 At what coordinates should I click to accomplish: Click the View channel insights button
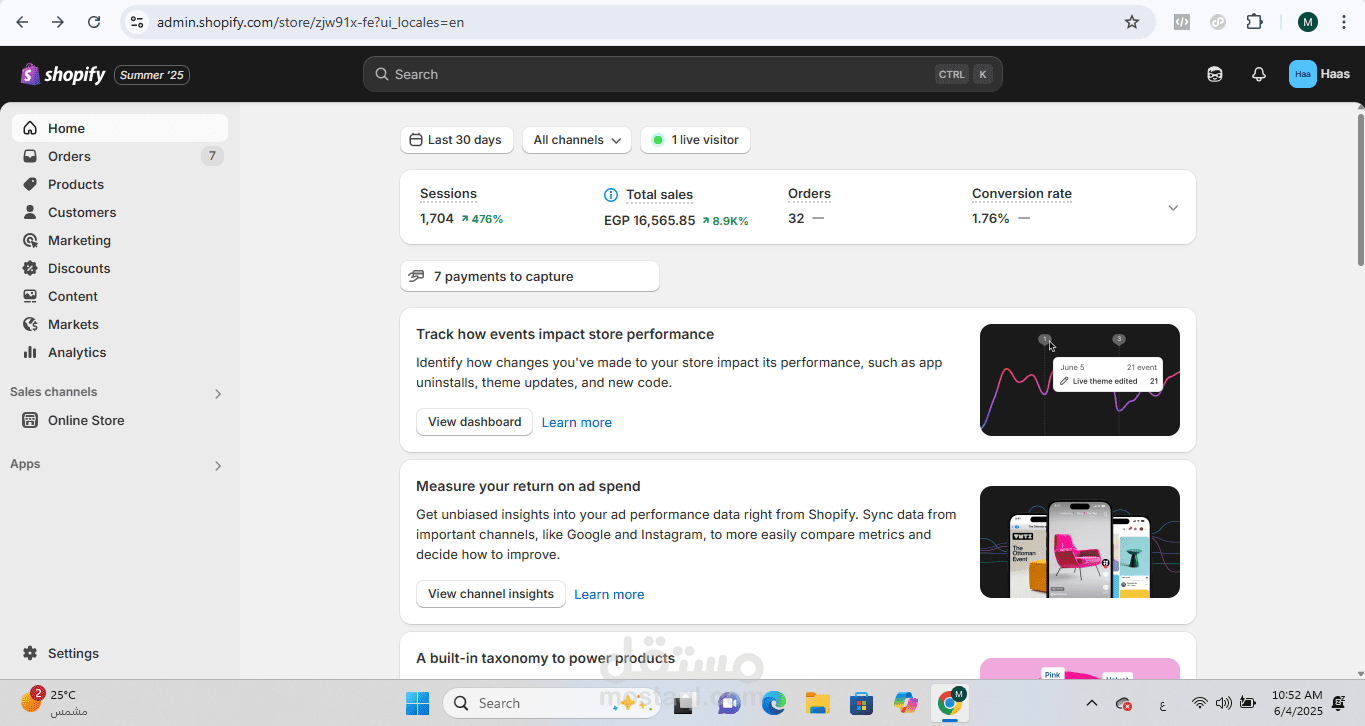pyautogui.click(x=491, y=594)
